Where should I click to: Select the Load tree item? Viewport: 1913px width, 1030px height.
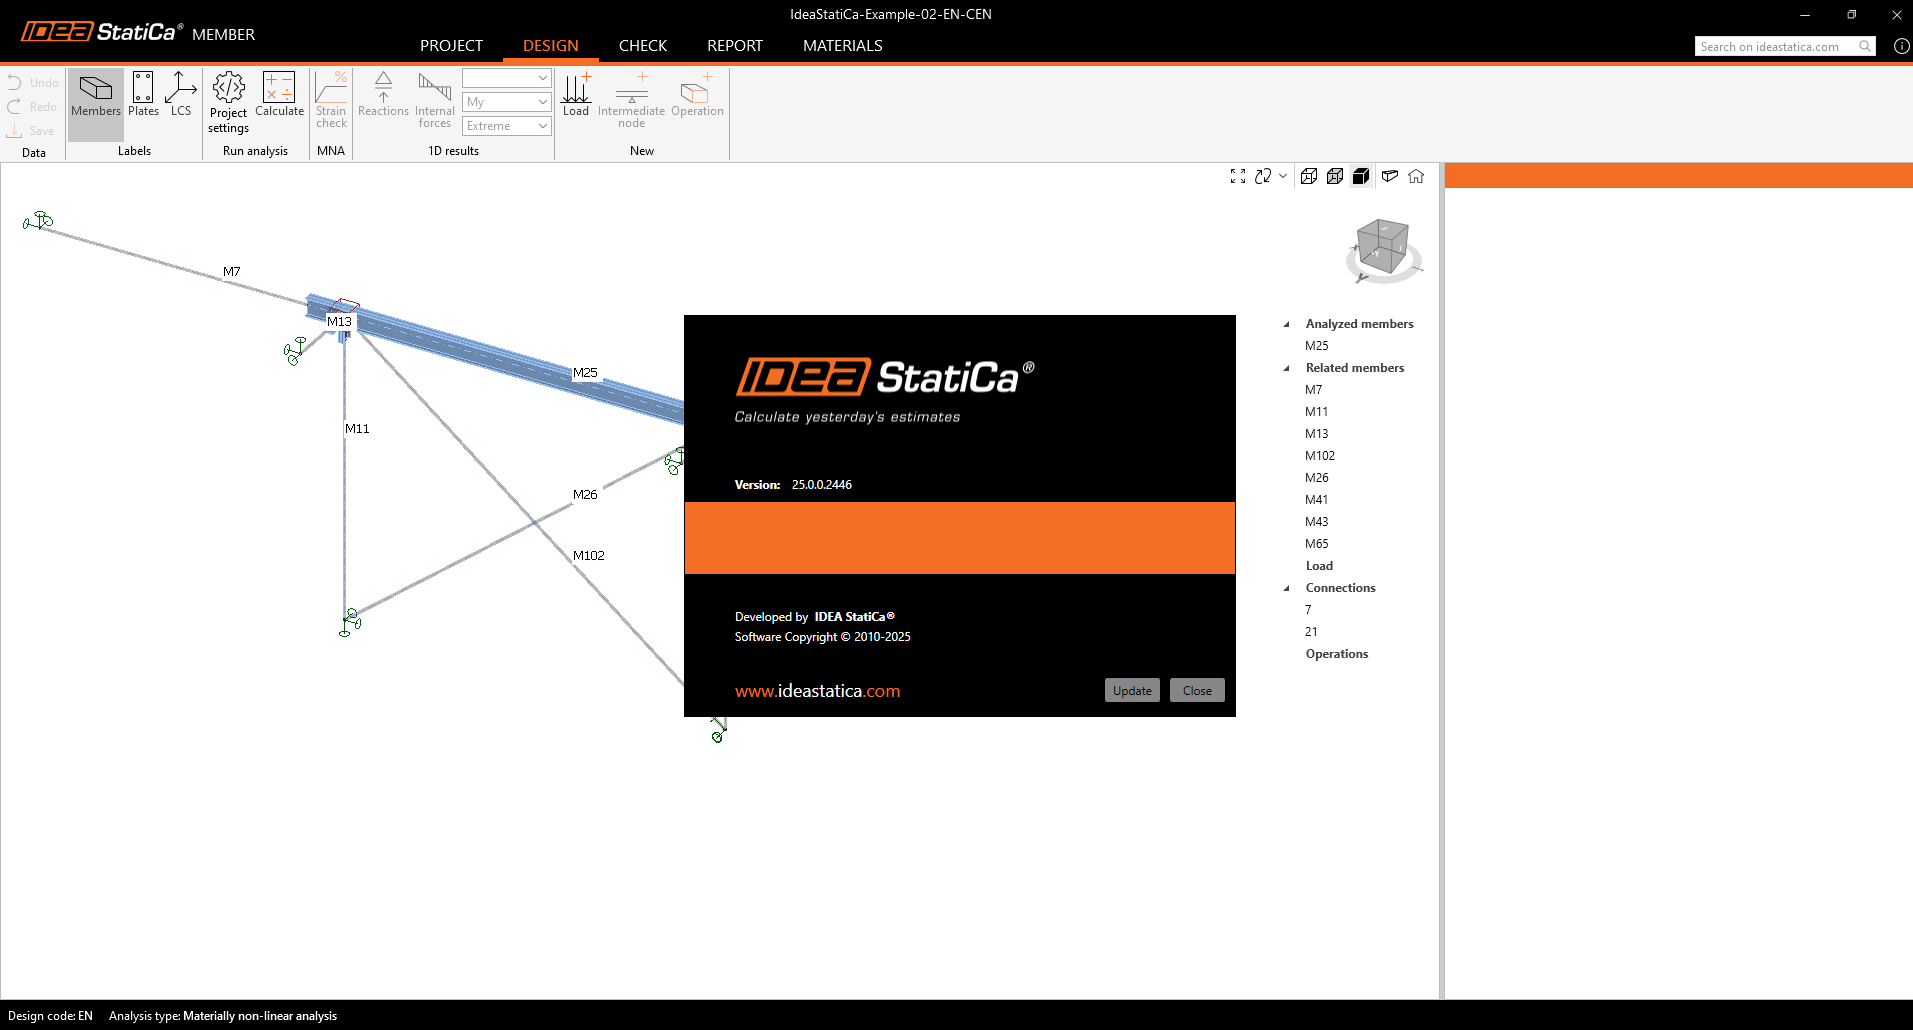point(1319,566)
